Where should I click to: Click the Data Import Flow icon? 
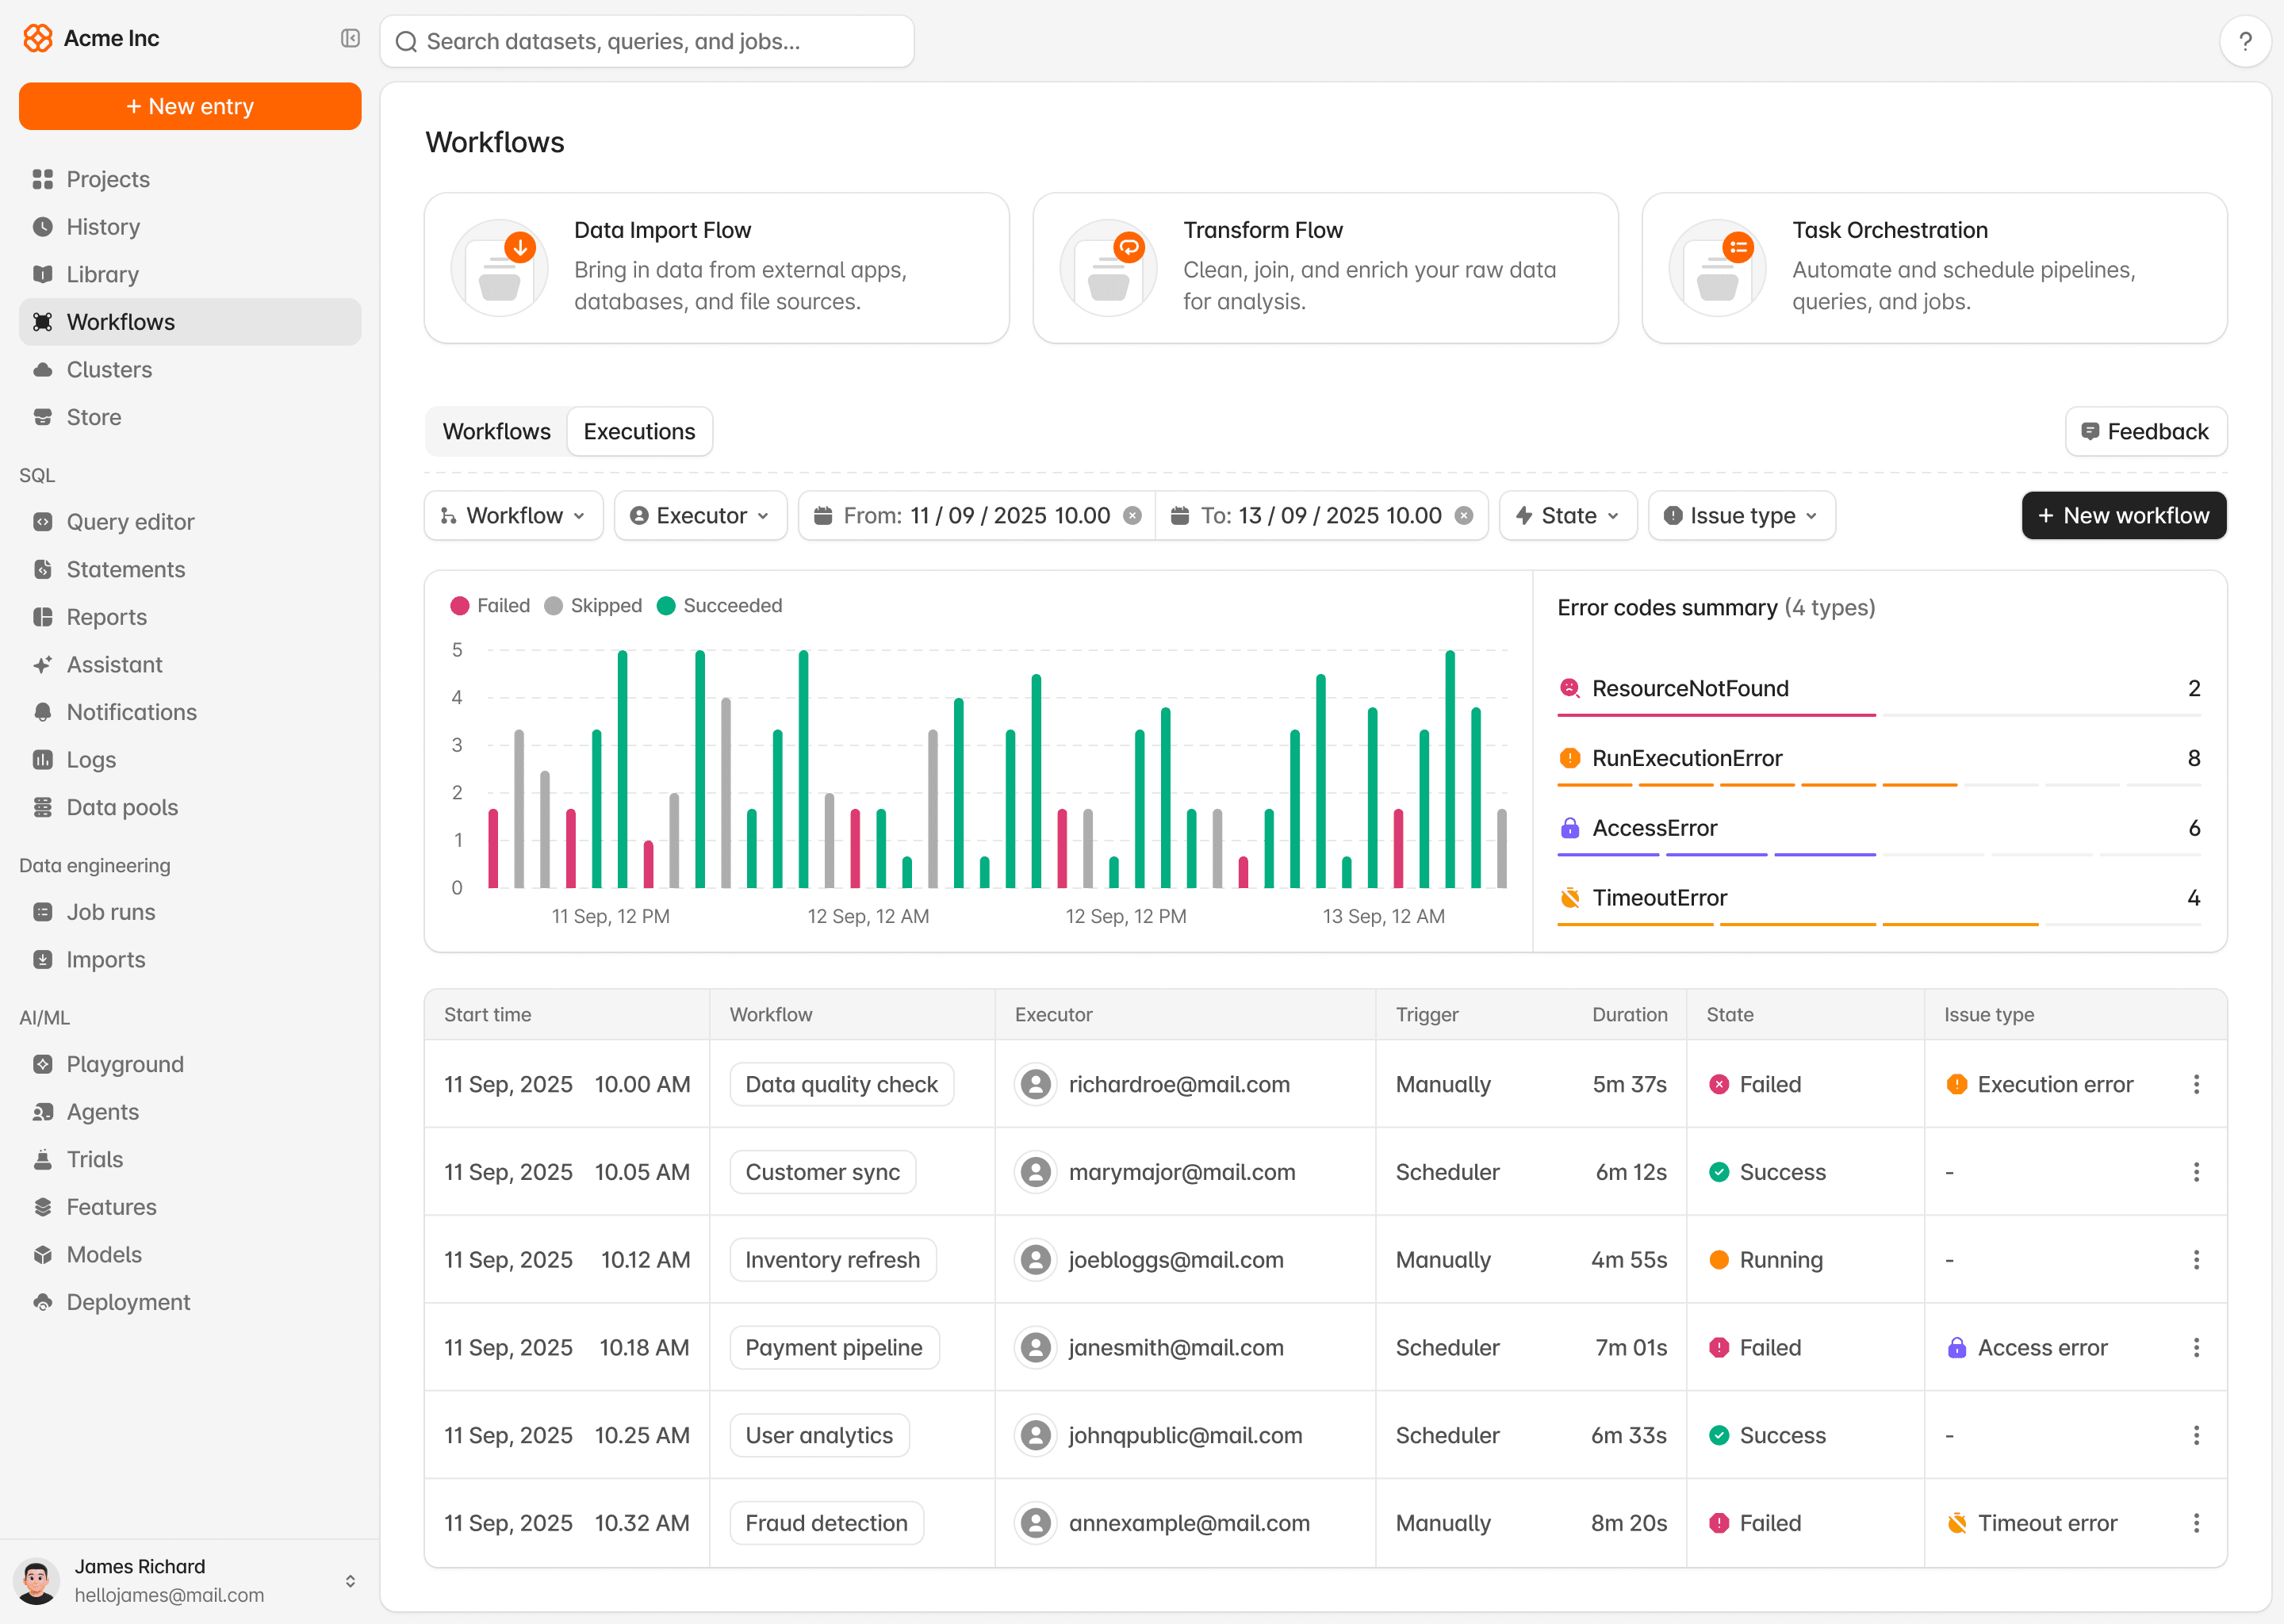(499, 268)
